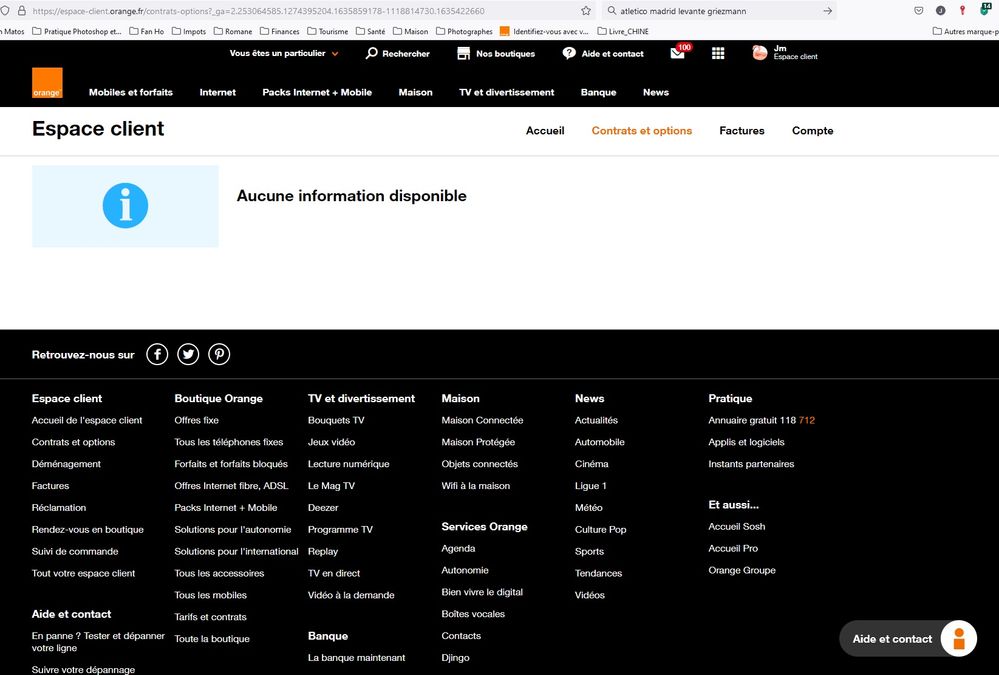Click the Facebook social icon
This screenshot has width=999, height=675.
(157, 354)
